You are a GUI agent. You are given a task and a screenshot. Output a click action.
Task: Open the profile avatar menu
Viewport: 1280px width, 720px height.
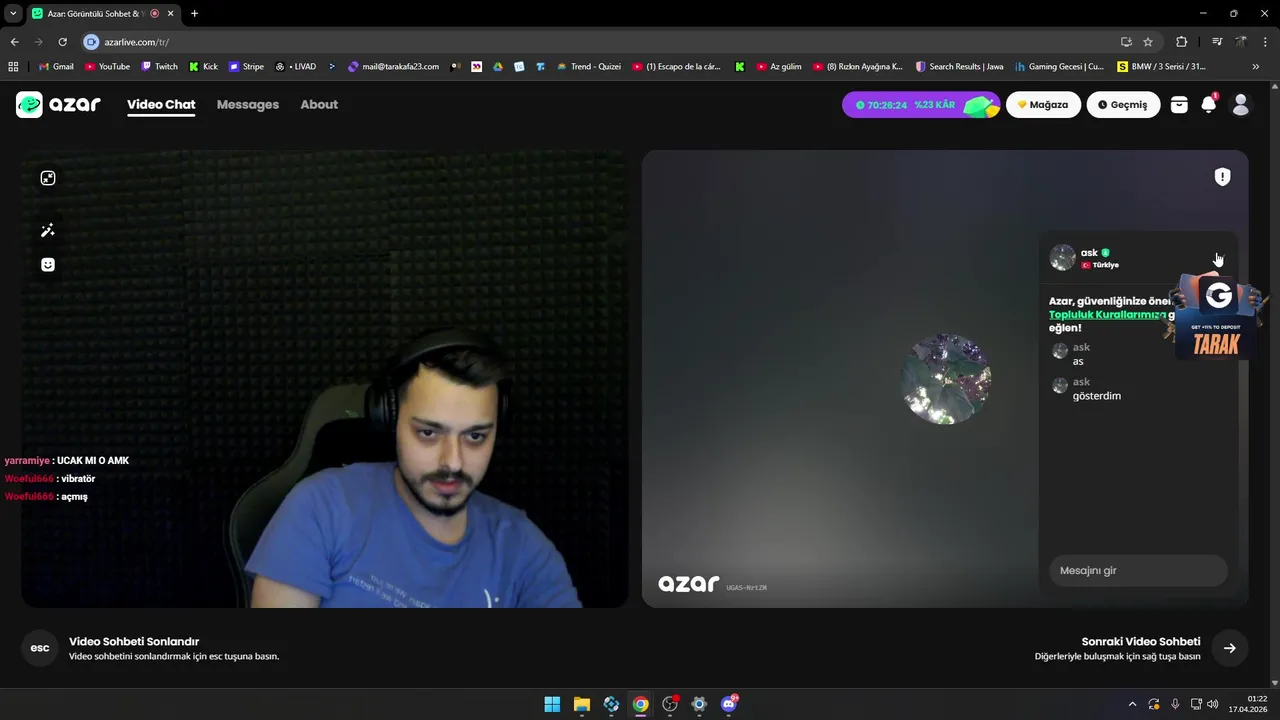(1241, 104)
